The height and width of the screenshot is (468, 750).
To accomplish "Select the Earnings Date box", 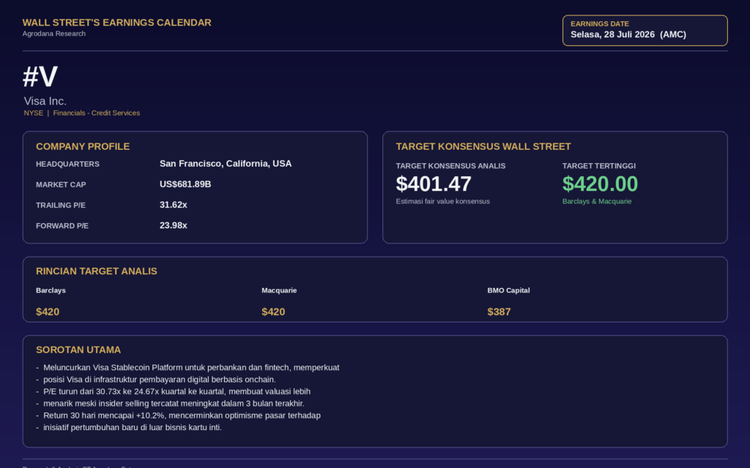I will click(645, 31).
